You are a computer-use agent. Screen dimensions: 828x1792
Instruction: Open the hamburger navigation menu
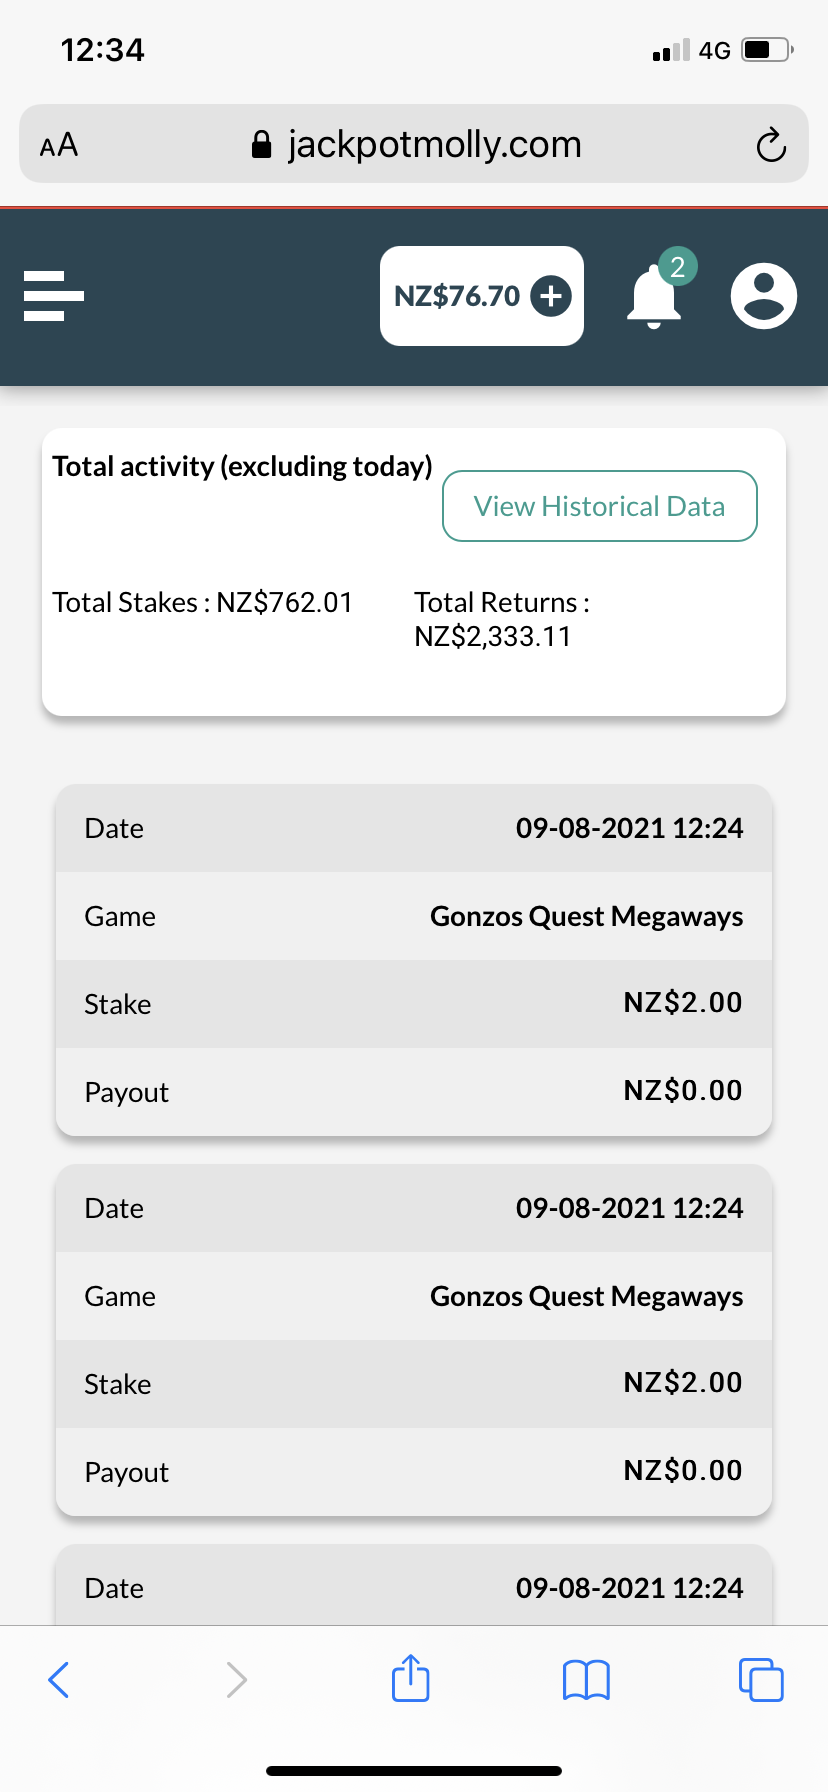[x=54, y=296]
